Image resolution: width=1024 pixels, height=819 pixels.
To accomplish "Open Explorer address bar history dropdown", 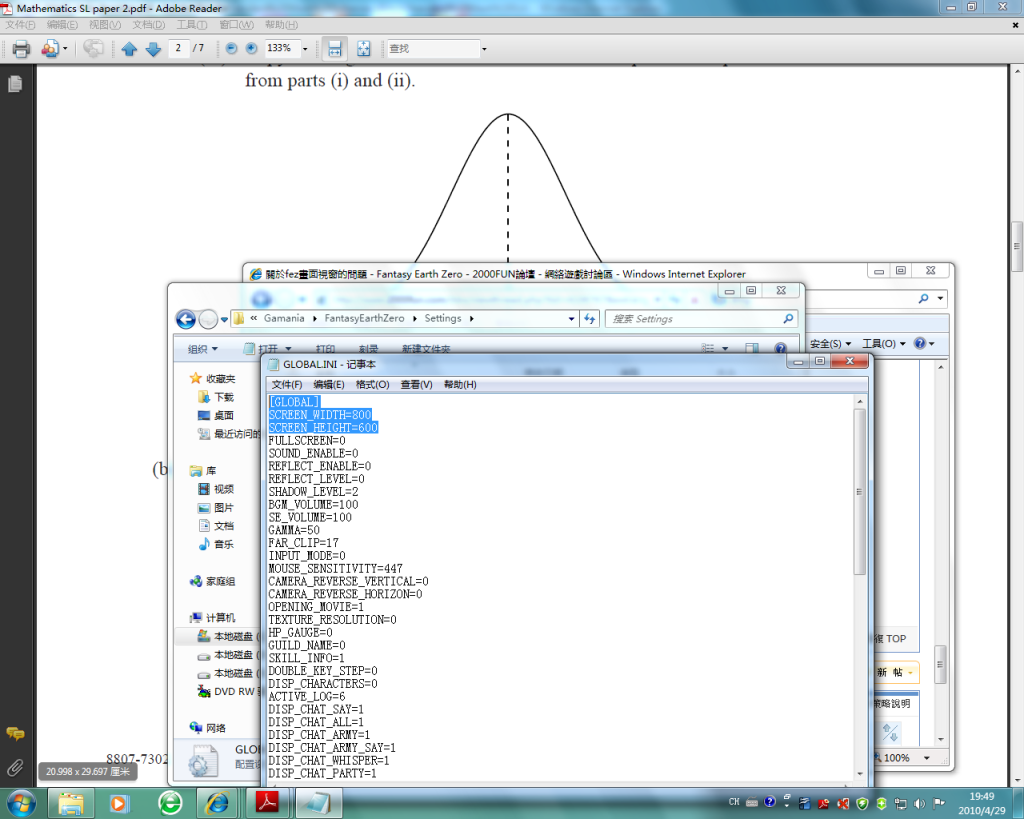I will tap(571, 319).
